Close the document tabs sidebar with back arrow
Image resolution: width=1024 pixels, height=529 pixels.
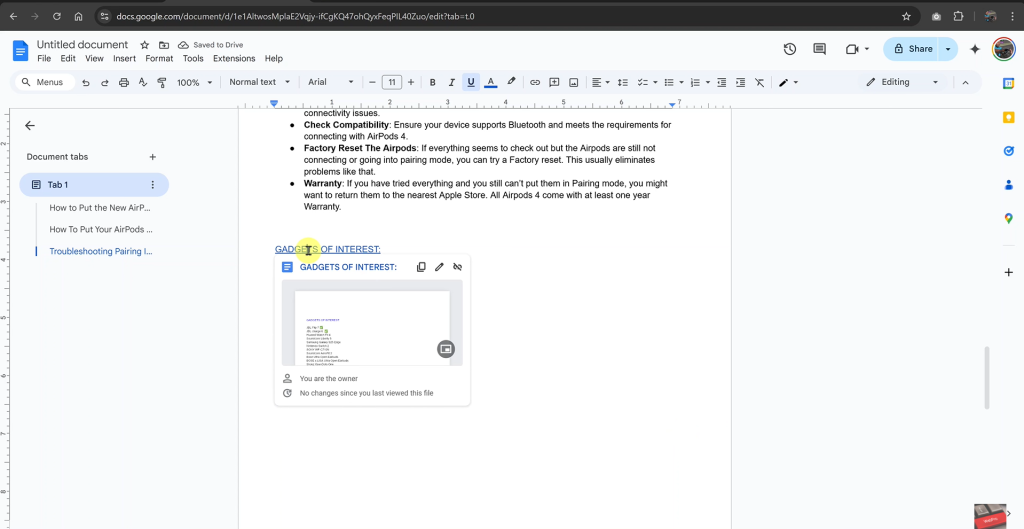click(x=29, y=126)
